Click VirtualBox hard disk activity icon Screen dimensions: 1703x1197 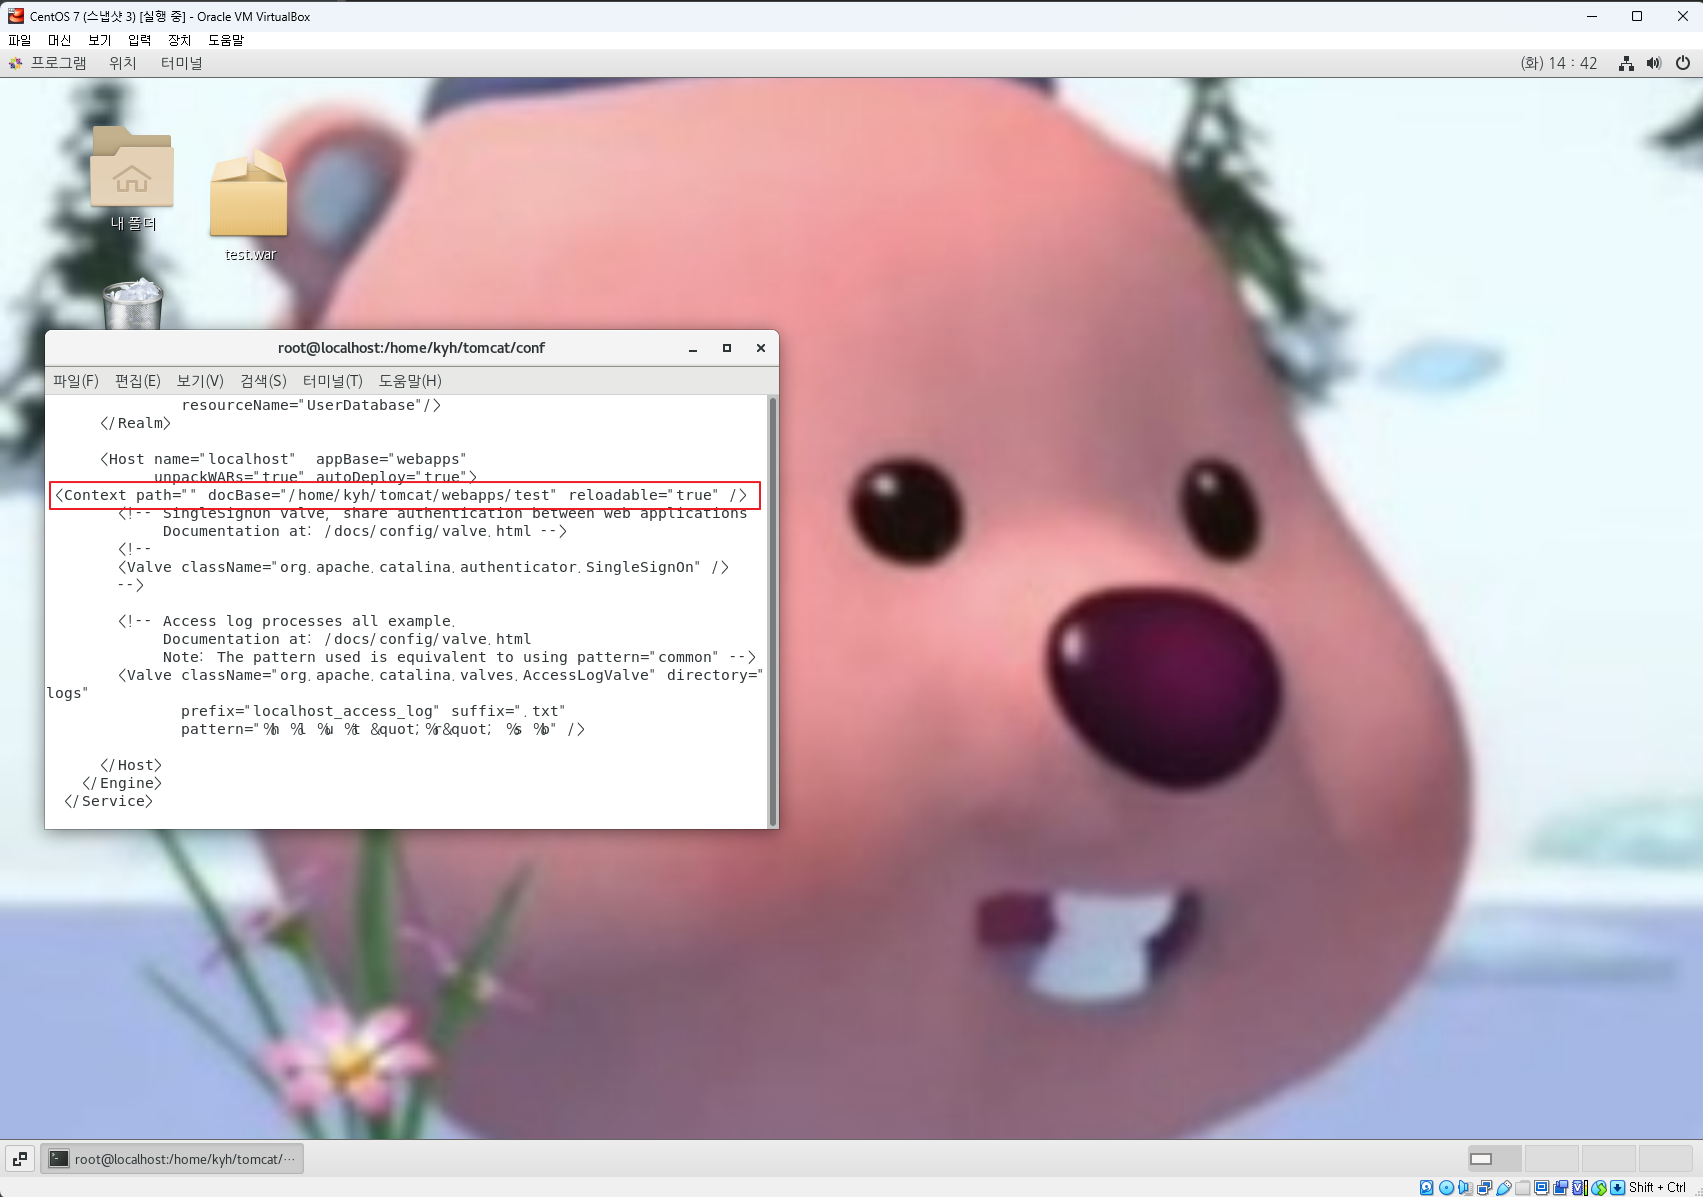click(1427, 1187)
